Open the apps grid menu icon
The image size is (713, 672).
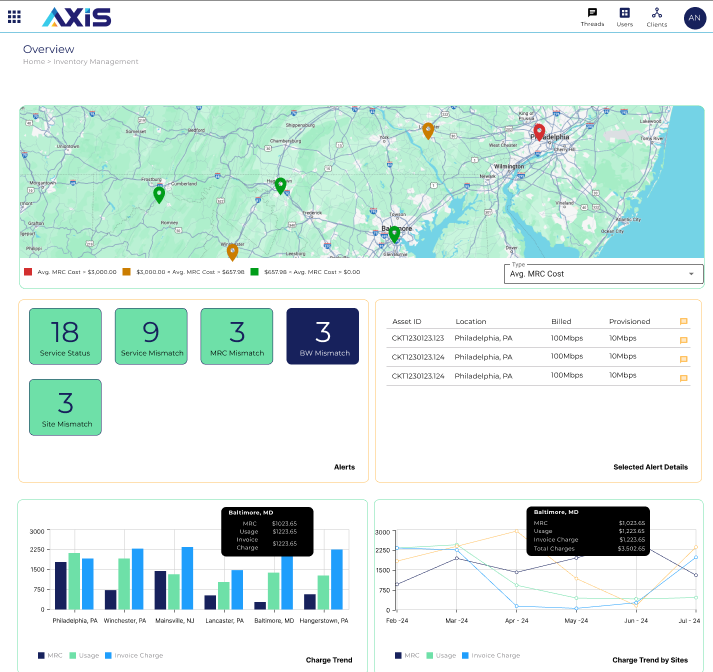coord(15,17)
